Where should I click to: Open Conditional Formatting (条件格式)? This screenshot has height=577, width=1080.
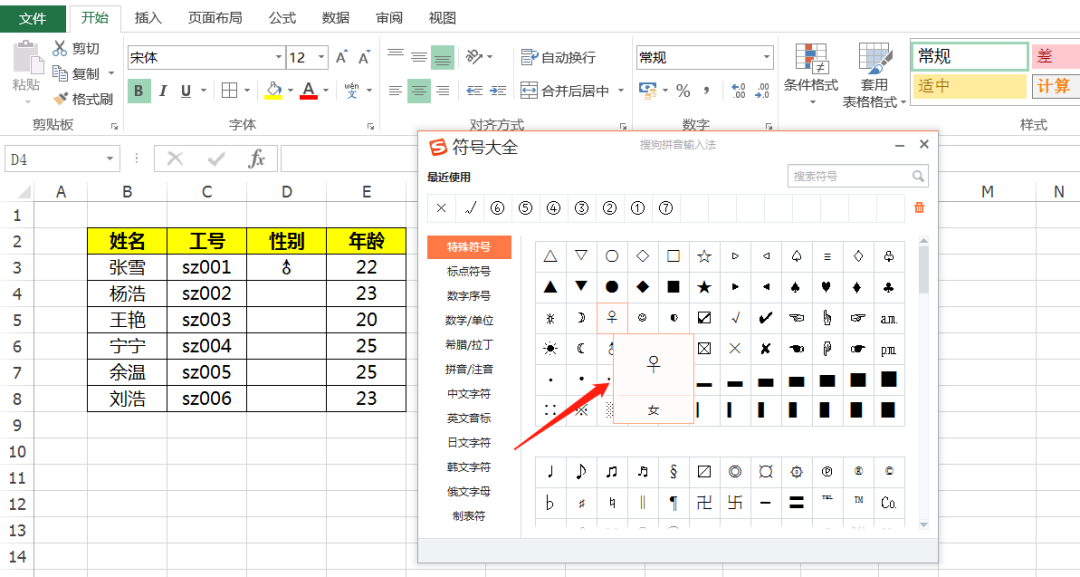(811, 74)
